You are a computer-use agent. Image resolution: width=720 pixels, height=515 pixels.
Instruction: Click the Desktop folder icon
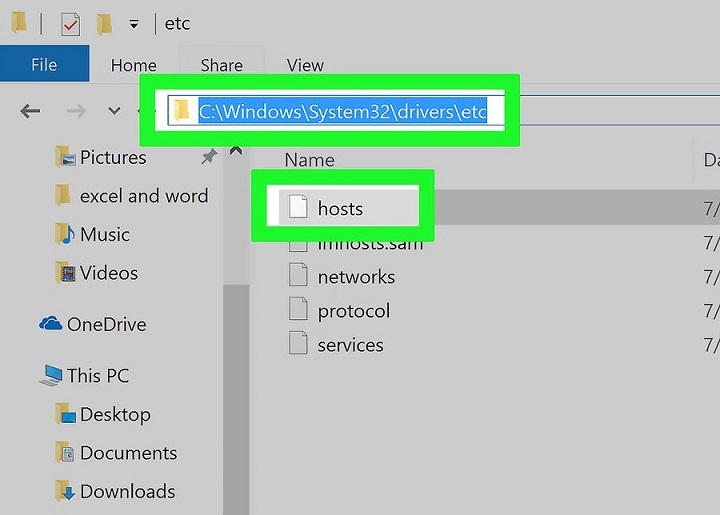tap(65, 414)
